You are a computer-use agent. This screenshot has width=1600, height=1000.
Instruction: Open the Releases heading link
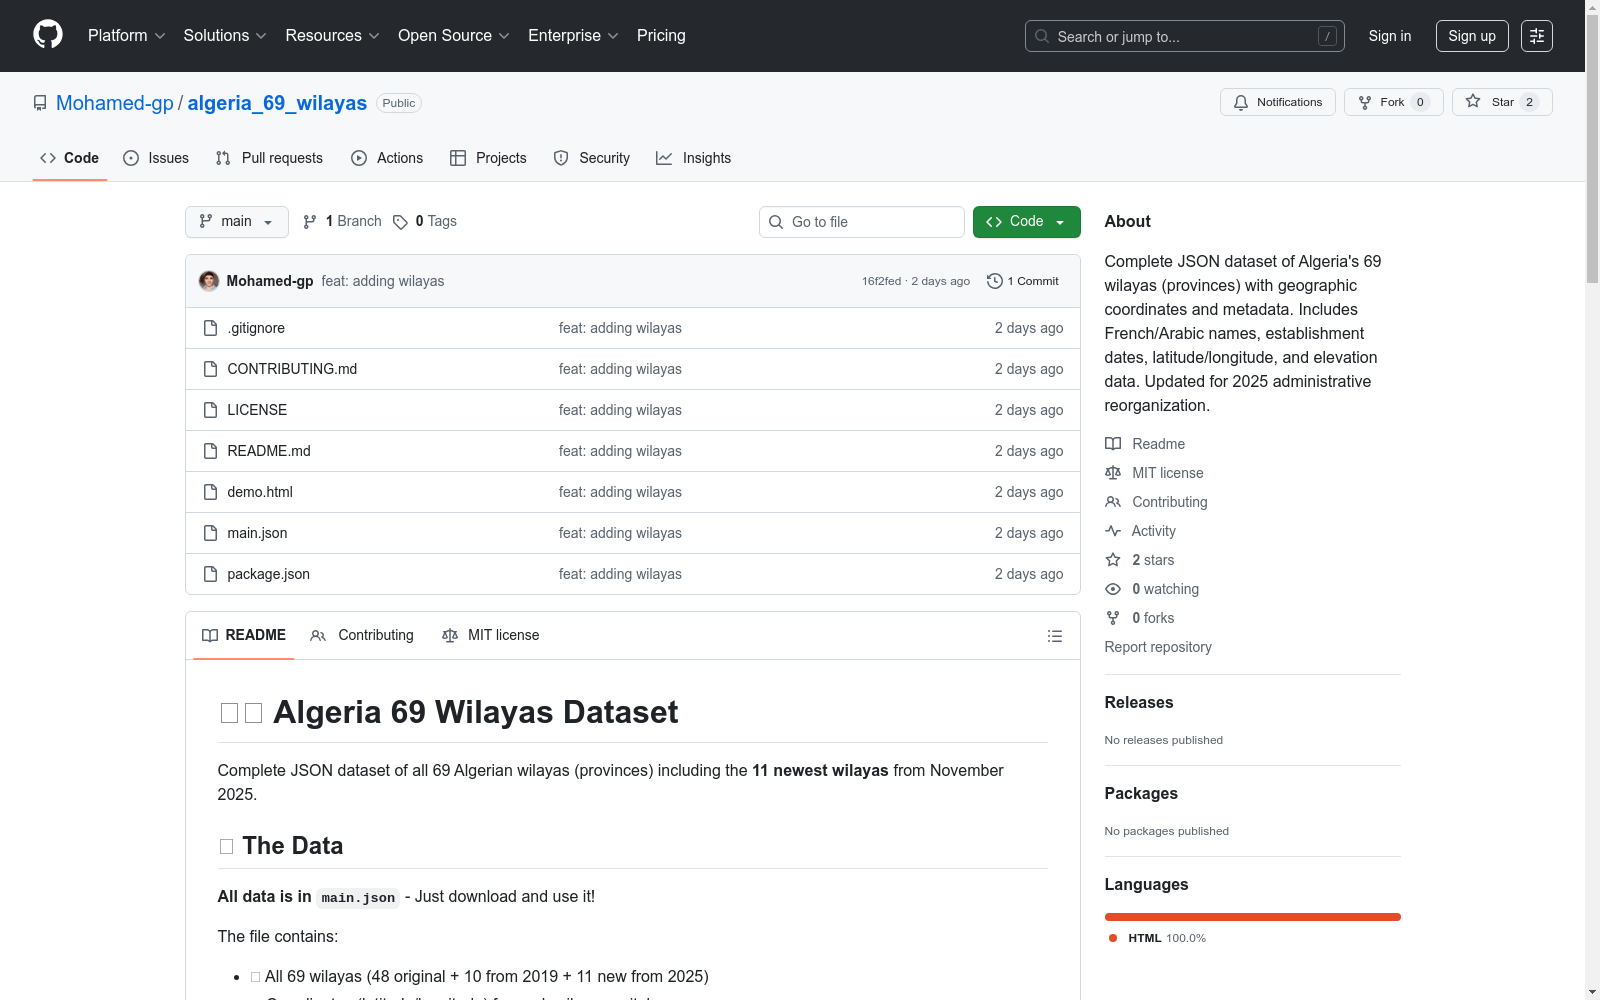(x=1139, y=702)
